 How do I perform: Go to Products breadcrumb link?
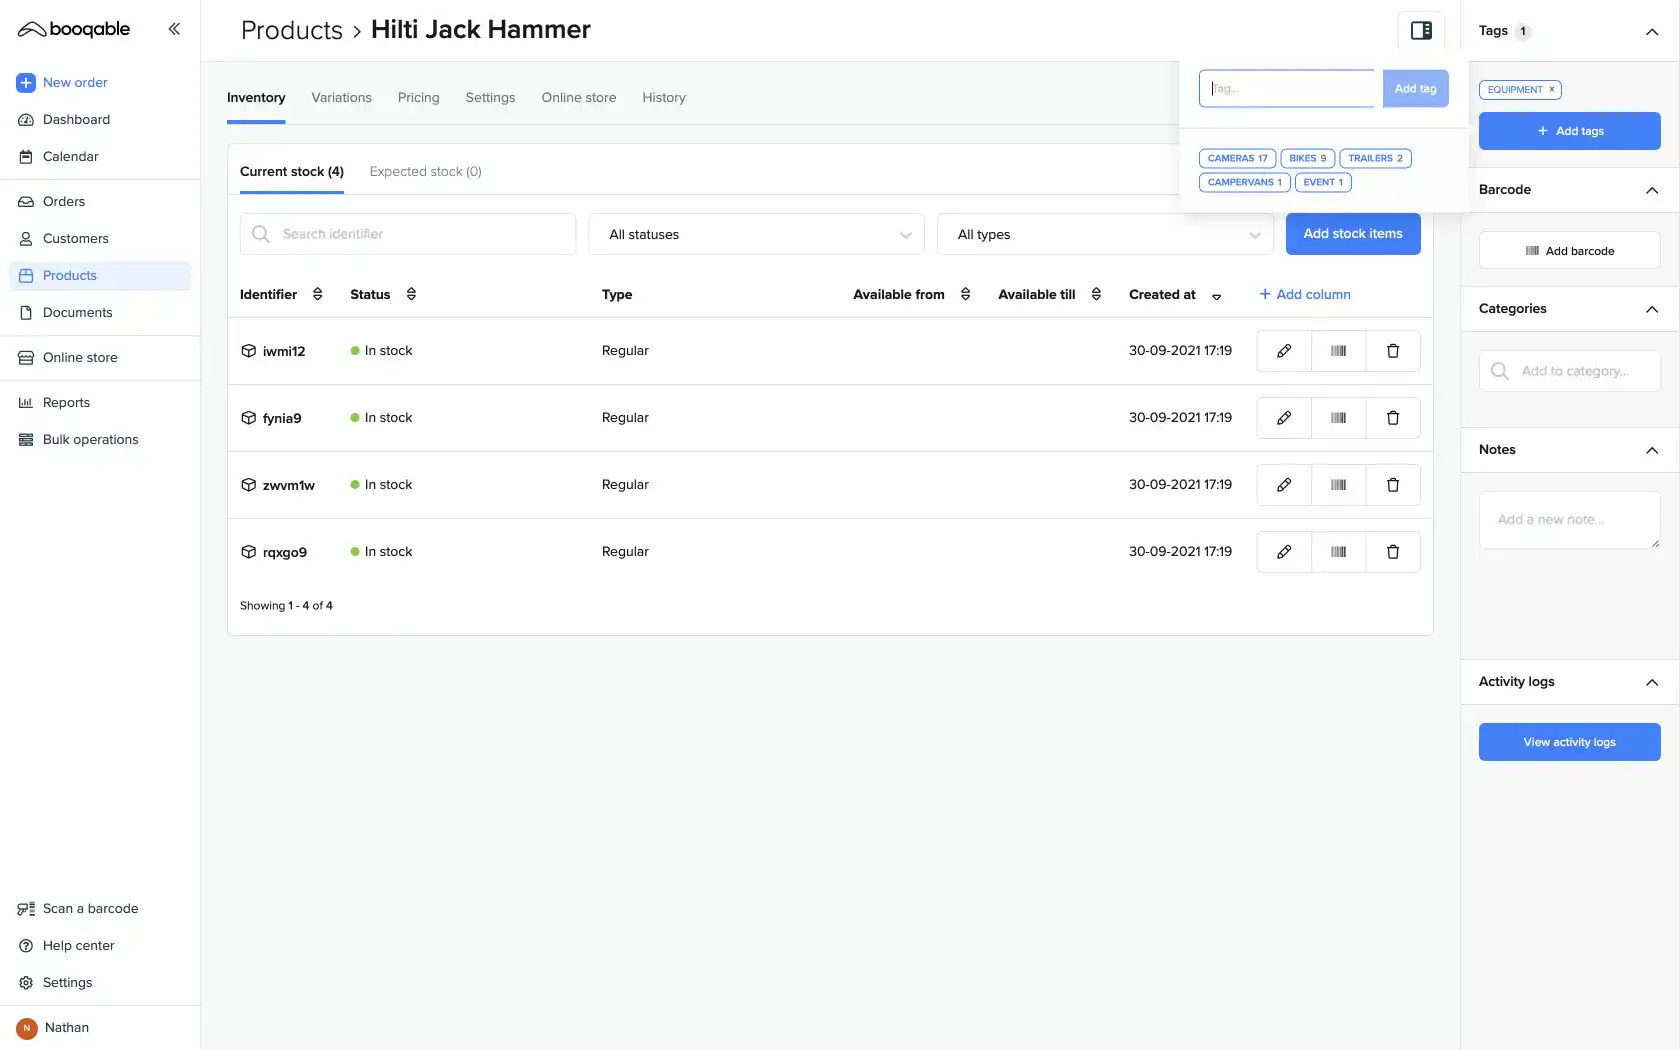pos(292,30)
